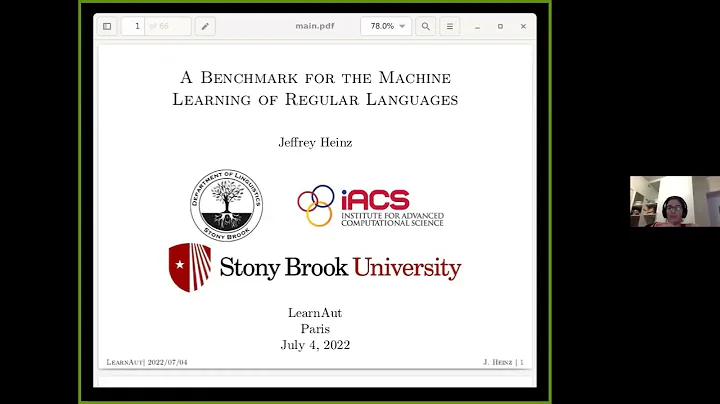Minimize the main.pdf viewer window
The image size is (720, 404).
[x=478, y=27]
